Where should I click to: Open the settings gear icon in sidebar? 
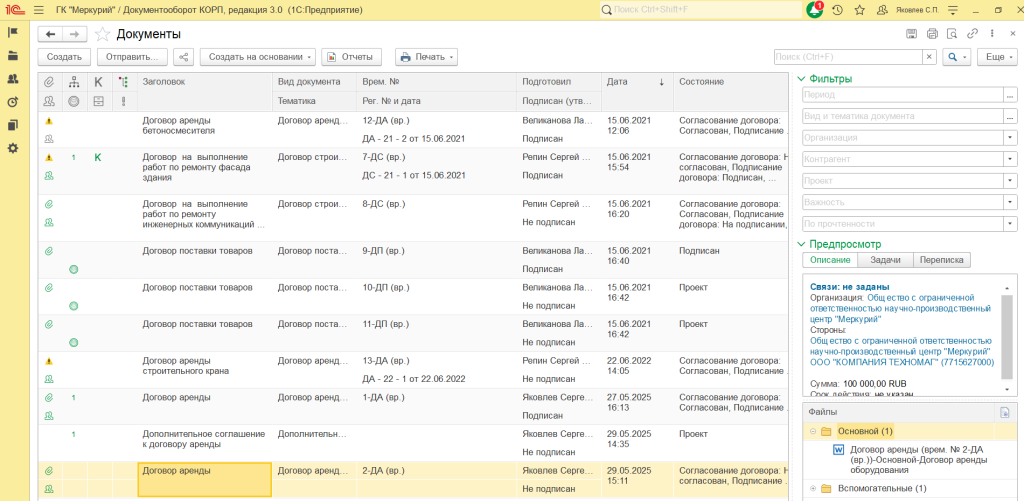12,148
